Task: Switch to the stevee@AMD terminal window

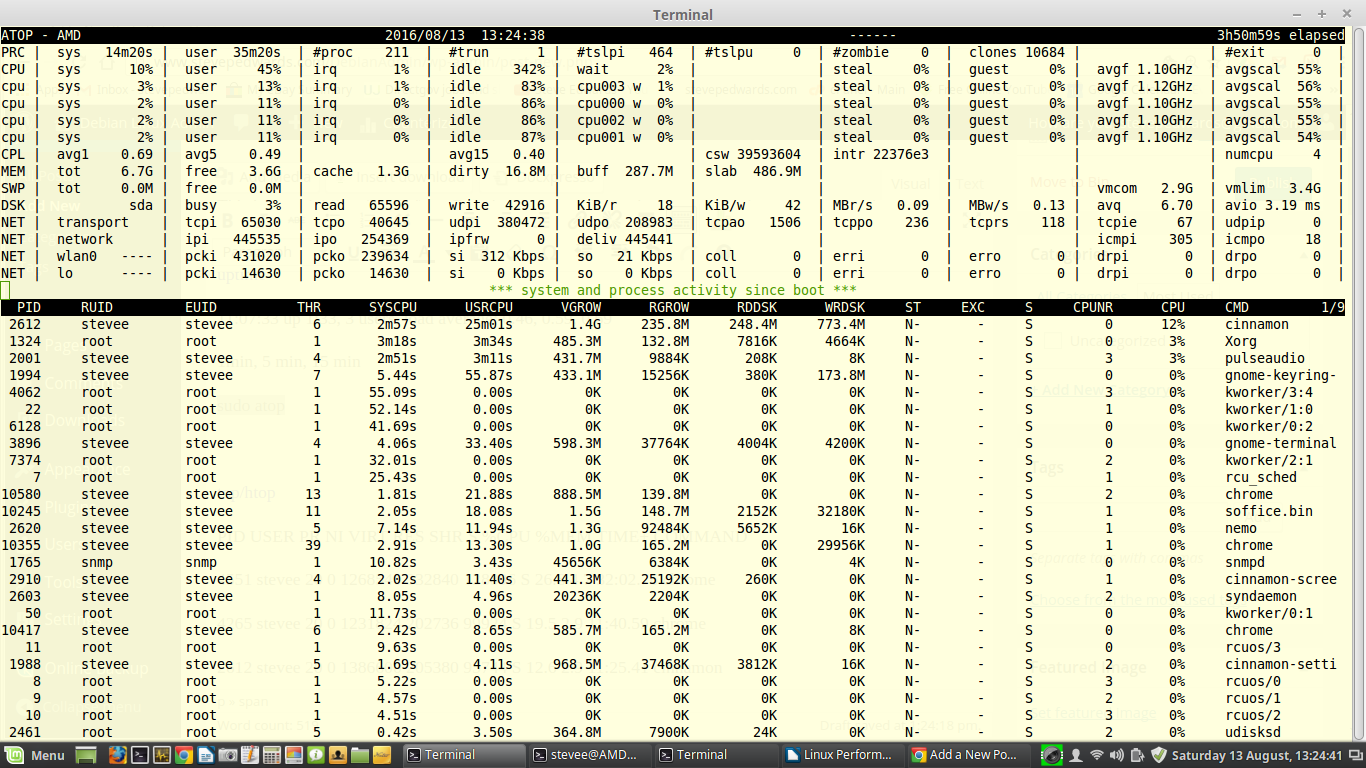Action: coord(589,755)
